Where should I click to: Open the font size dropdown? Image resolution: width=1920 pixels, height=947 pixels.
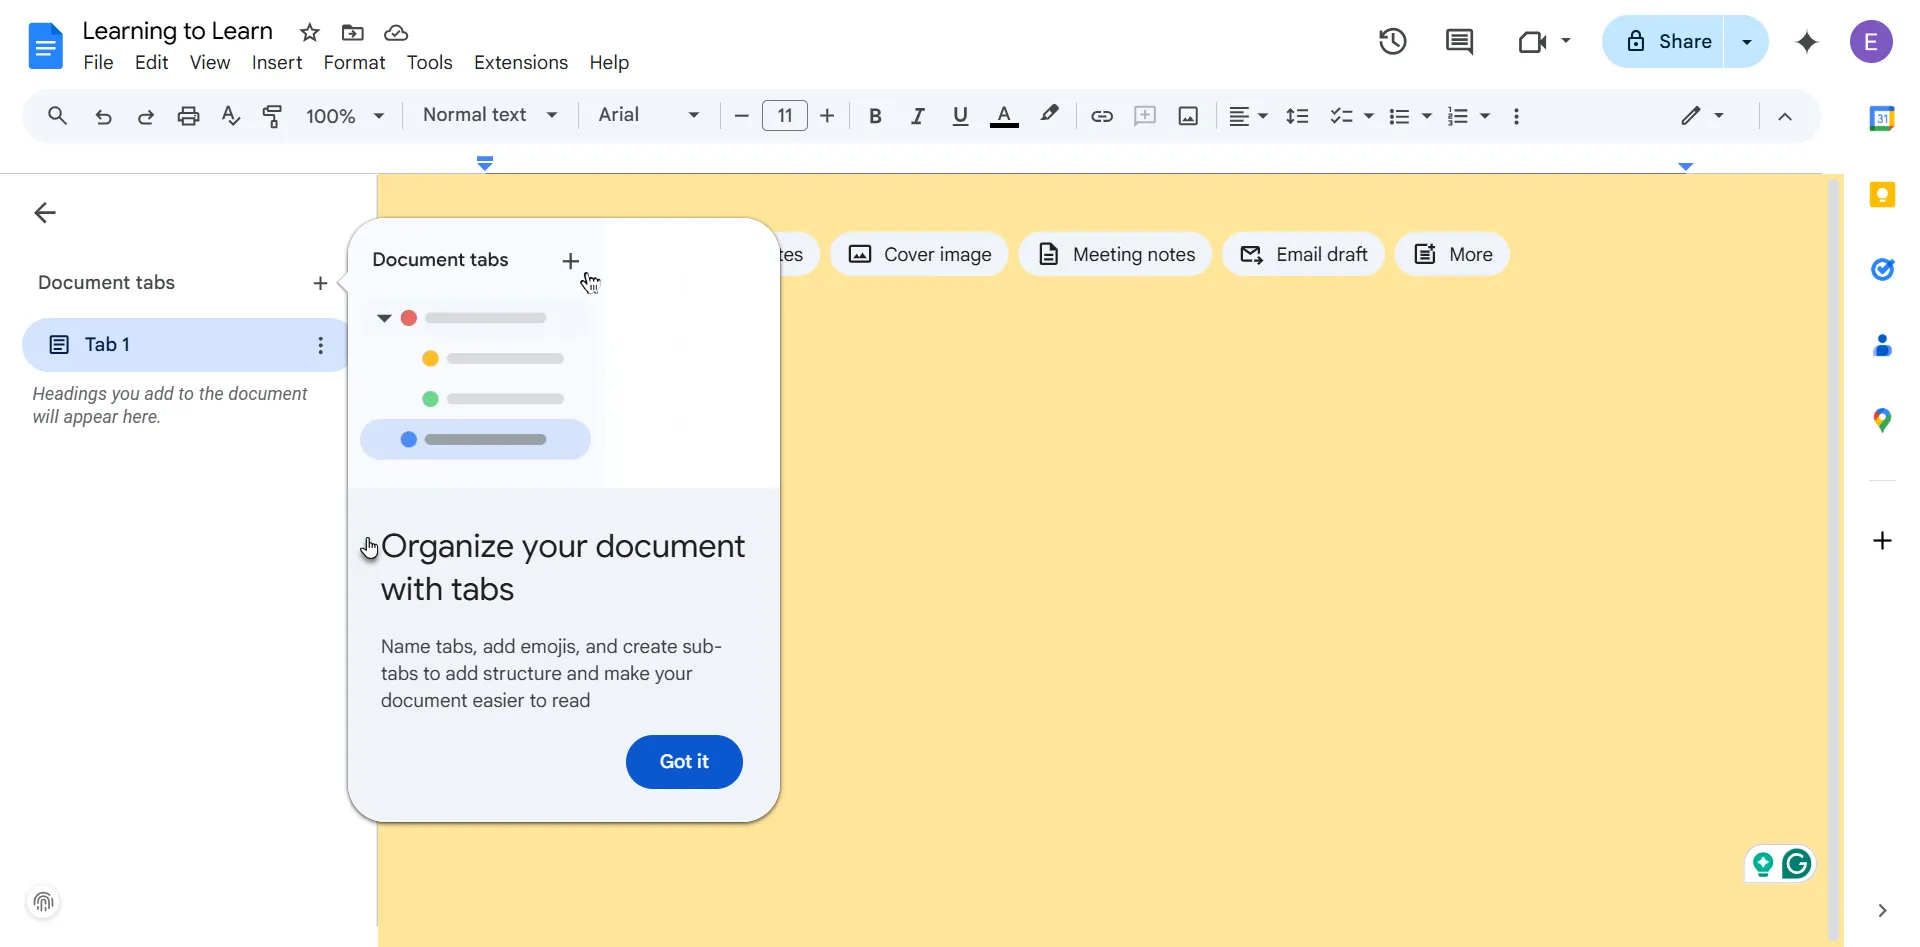(x=785, y=116)
